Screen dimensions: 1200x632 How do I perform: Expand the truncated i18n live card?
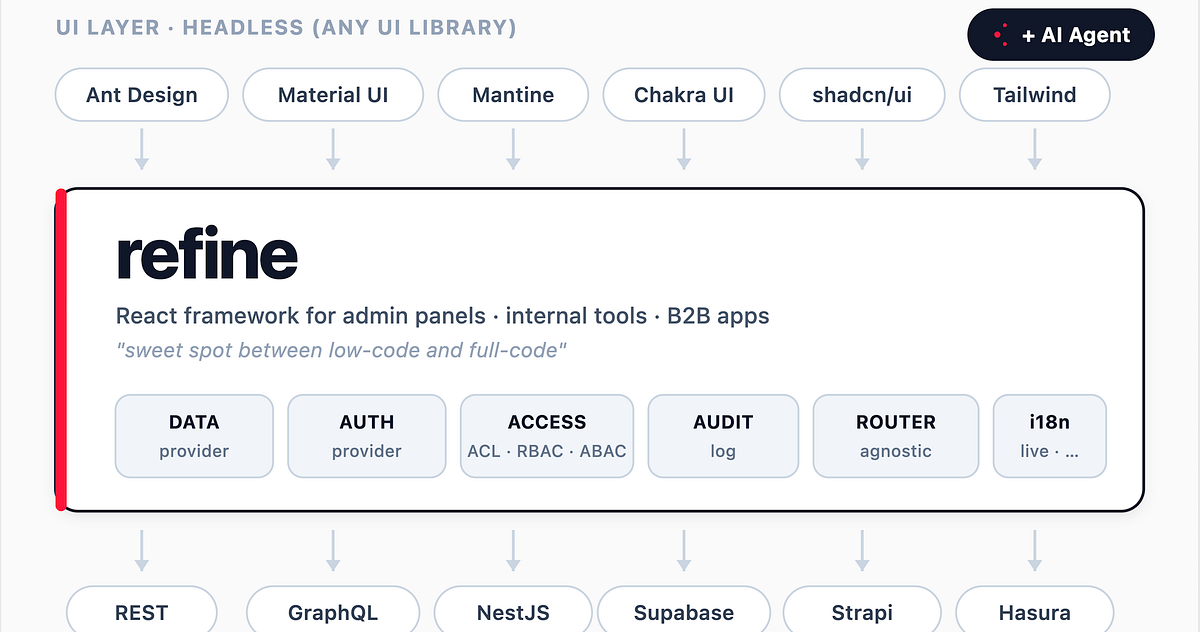(1049, 436)
